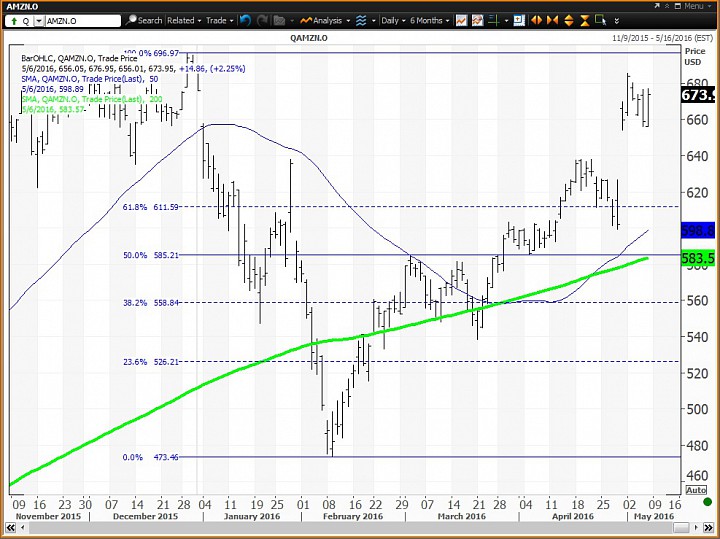This screenshot has height=539, width=720.
Task: Click the blue add-panel chart icon
Action: pos(519,21)
